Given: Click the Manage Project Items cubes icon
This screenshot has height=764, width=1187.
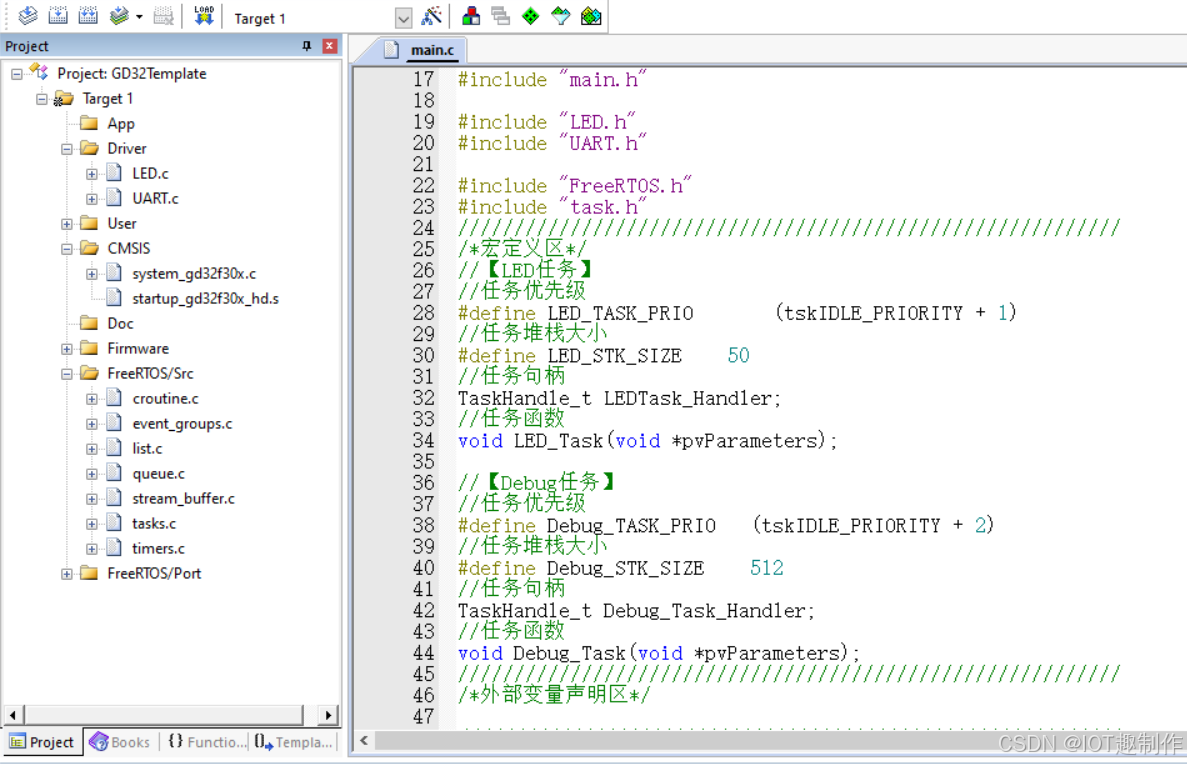Looking at the screenshot, I should click(x=471, y=15).
